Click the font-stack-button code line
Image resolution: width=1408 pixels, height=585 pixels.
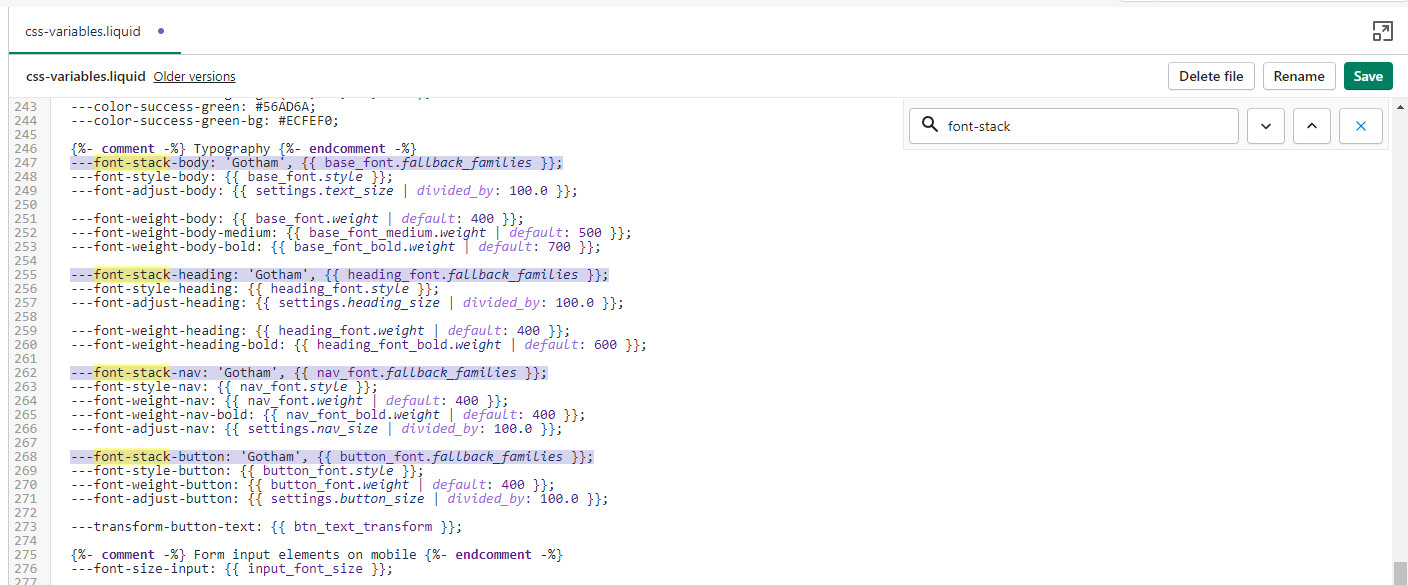pyautogui.click(x=331, y=457)
